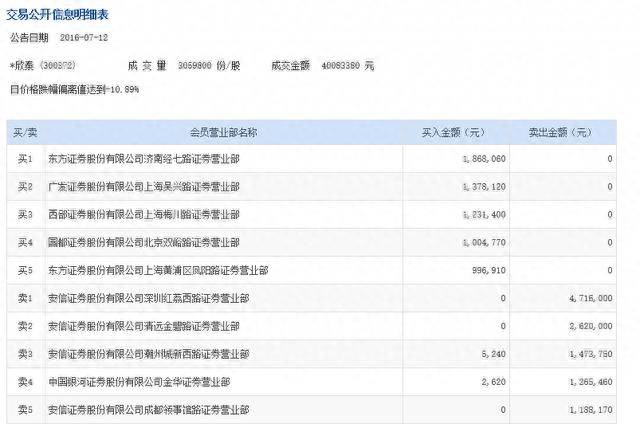Click 安信证券 深圳红荔西路证券营业部 name
The height and width of the screenshot is (424, 640).
pos(149,299)
